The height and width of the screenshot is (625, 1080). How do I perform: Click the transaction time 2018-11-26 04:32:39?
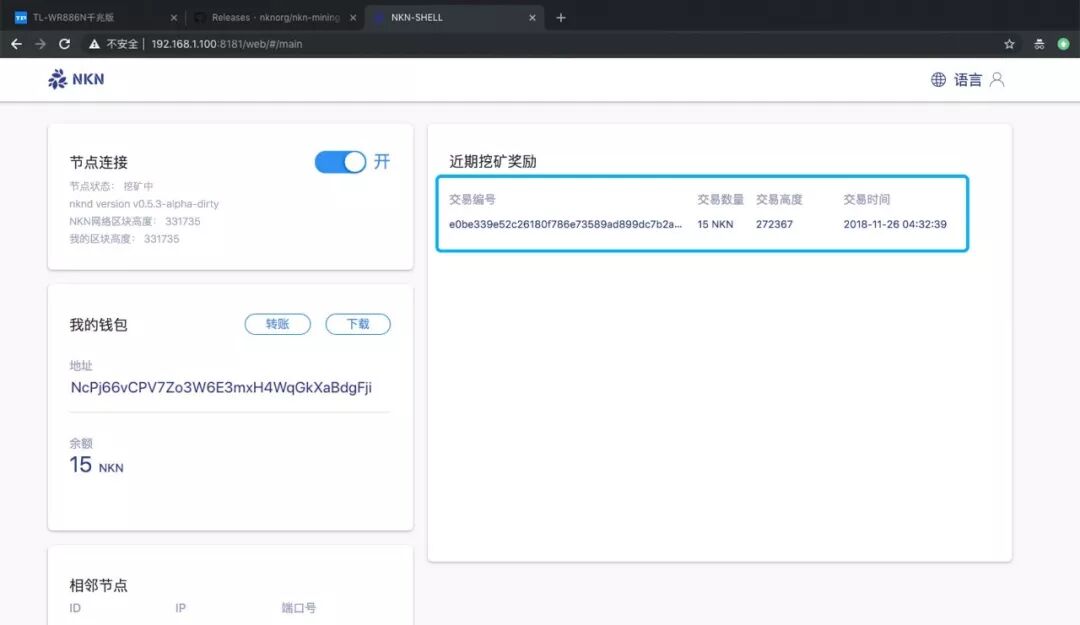(895, 224)
